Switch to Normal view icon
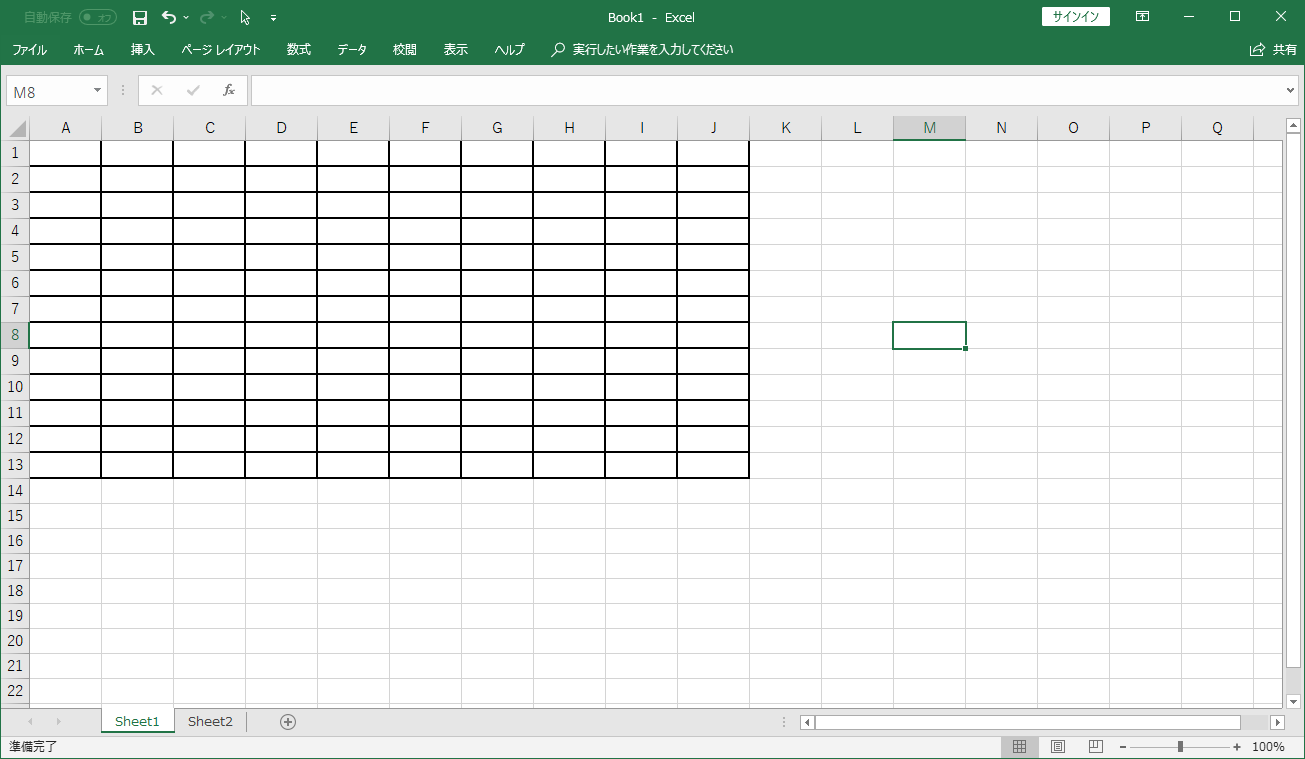This screenshot has width=1305, height=759. pos(1019,747)
